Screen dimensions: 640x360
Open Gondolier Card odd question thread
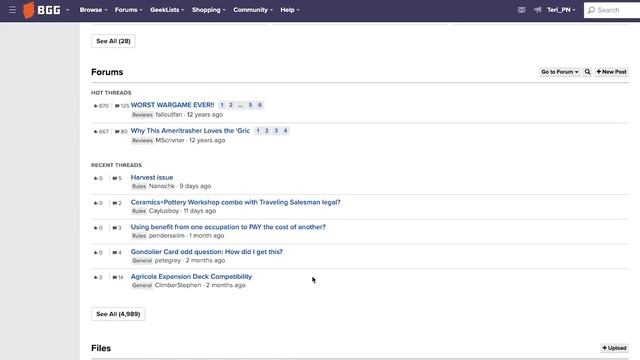pos(207,252)
